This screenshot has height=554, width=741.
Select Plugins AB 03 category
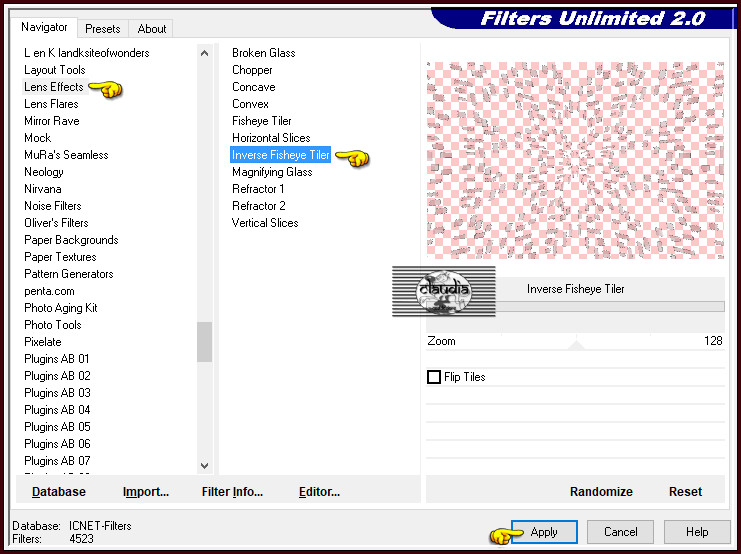57,393
